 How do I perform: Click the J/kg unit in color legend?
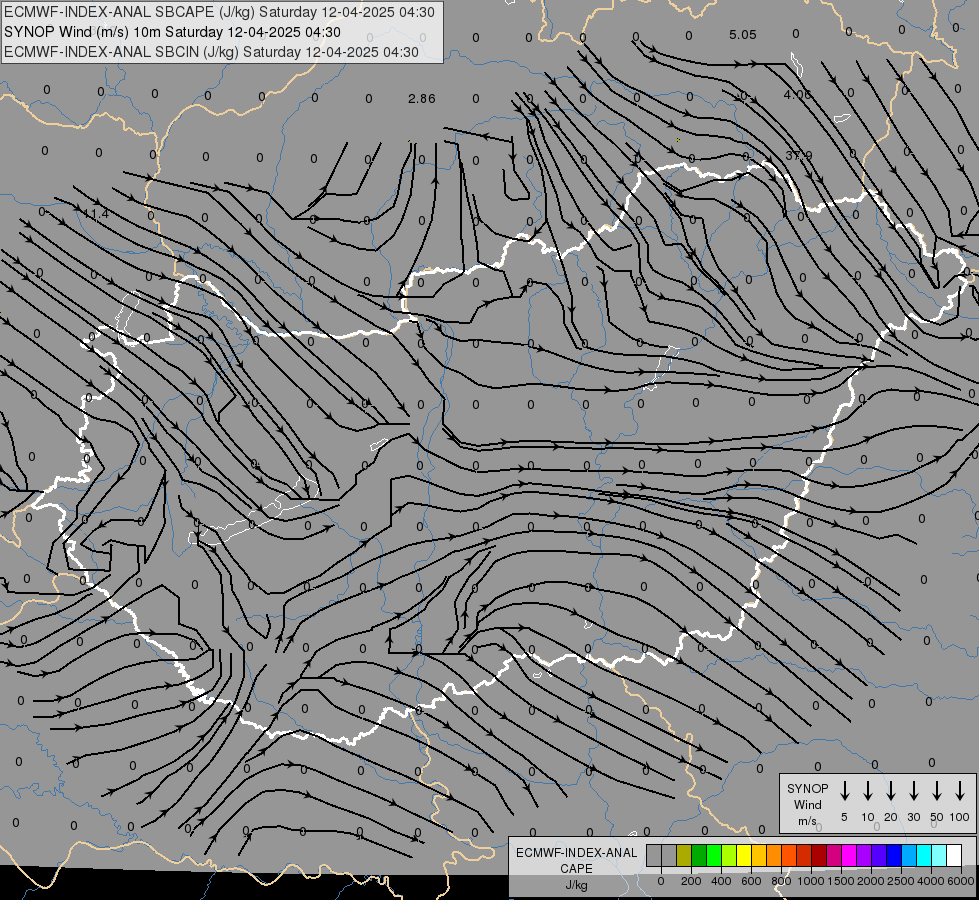[576, 885]
